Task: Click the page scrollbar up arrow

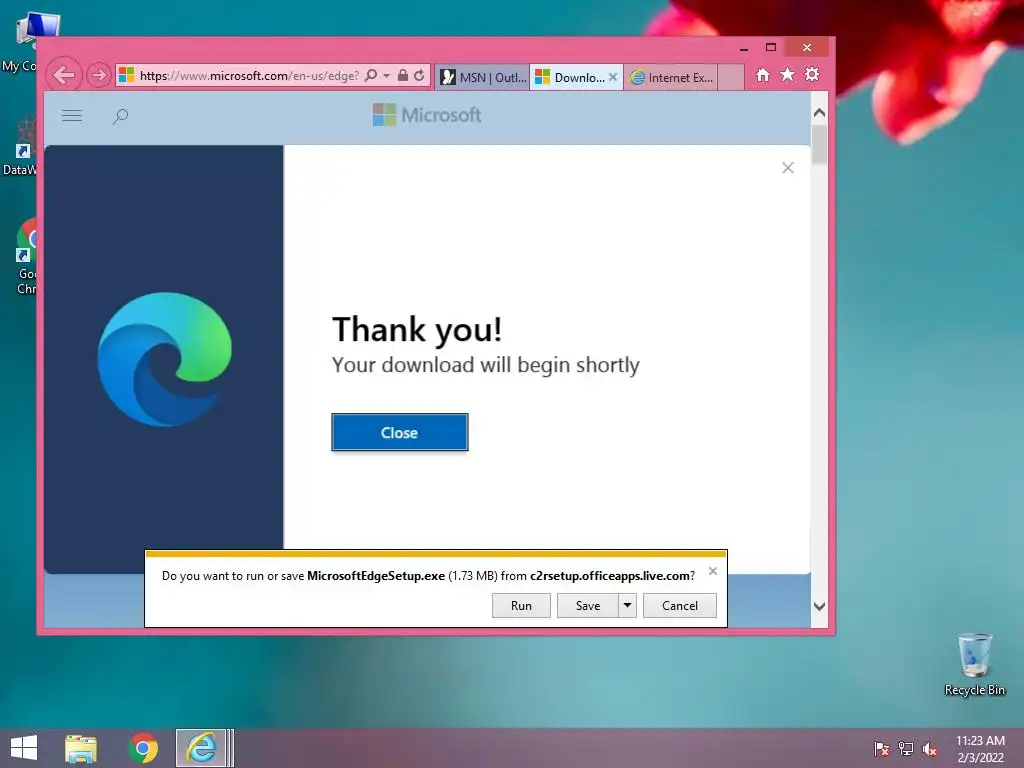Action: click(820, 112)
